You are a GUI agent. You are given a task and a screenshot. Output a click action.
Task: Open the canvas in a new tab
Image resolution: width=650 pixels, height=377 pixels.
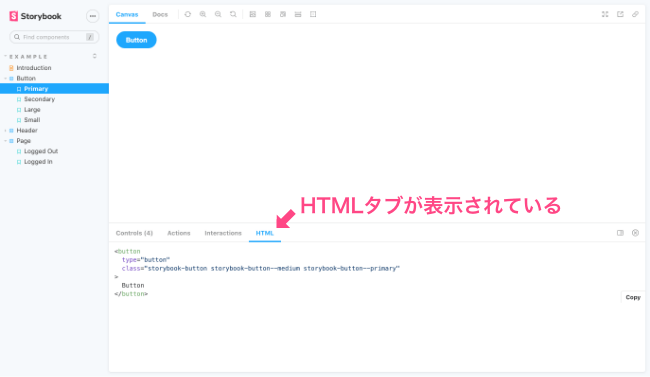[620, 14]
